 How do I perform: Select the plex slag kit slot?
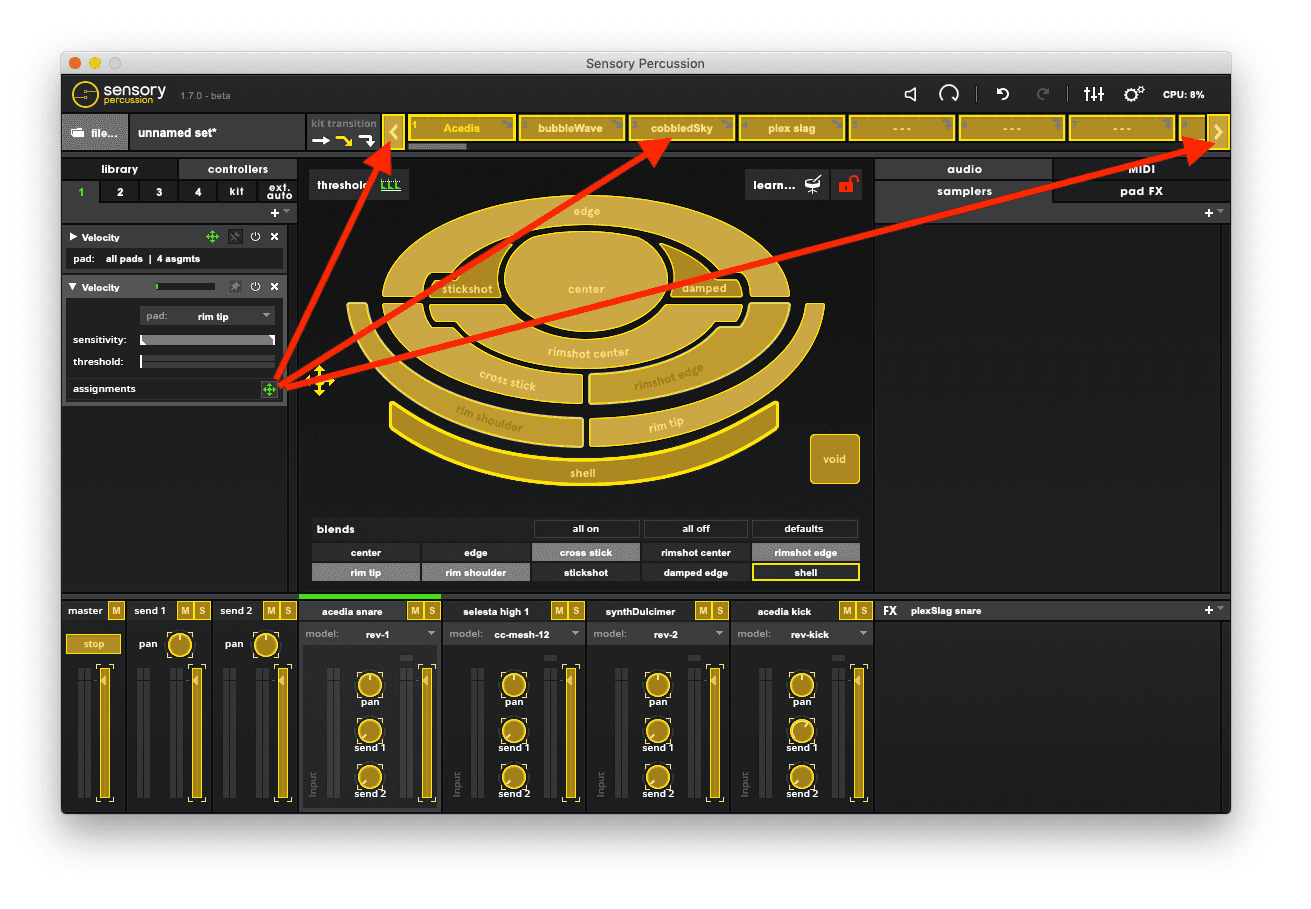[x=792, y=128]
